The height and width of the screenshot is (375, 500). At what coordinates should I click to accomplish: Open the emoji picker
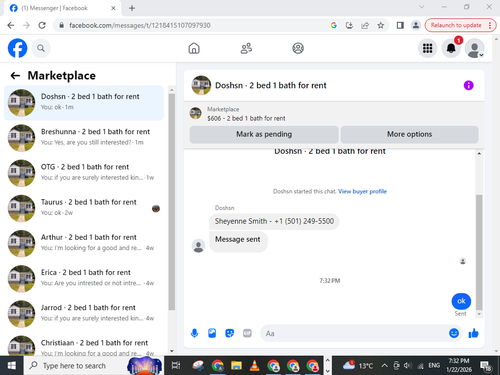(454, 333)
